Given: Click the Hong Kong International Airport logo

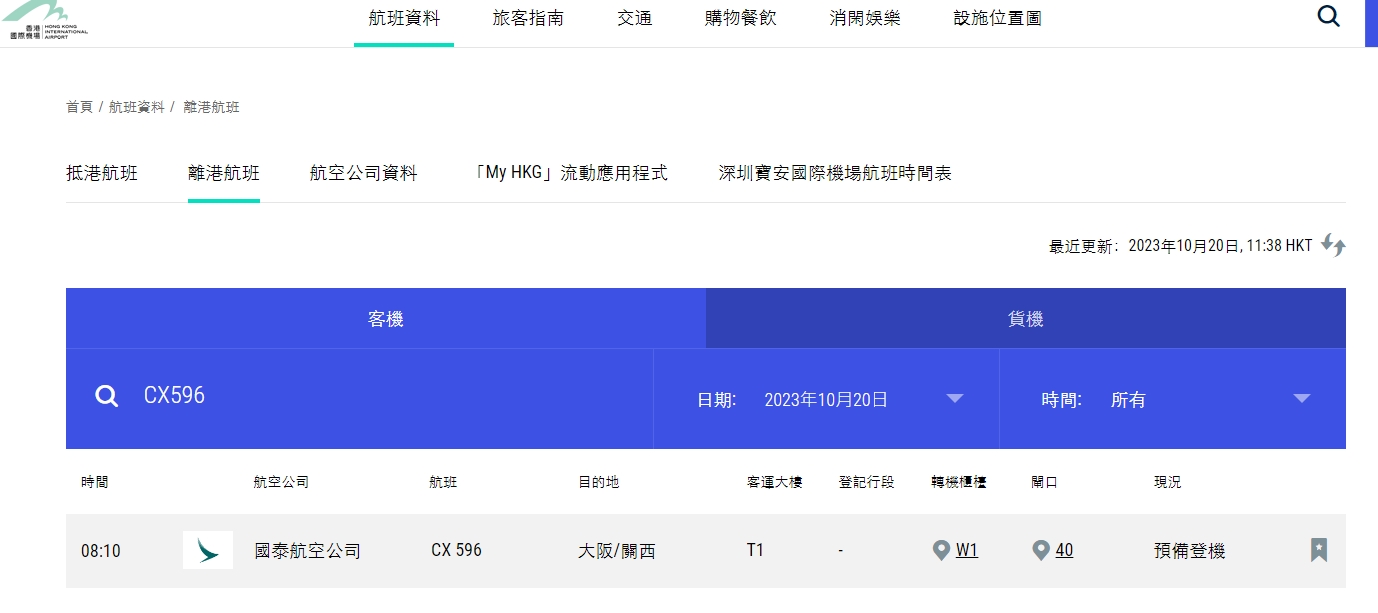Looking at the screenshot, I should (45, 21).
